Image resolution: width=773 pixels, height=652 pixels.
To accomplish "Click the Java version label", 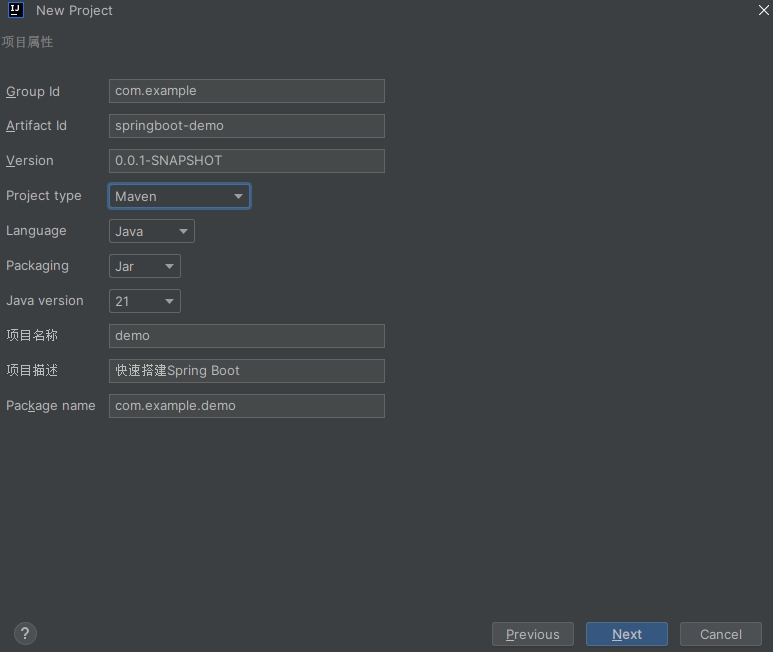I will coord(44,301).
